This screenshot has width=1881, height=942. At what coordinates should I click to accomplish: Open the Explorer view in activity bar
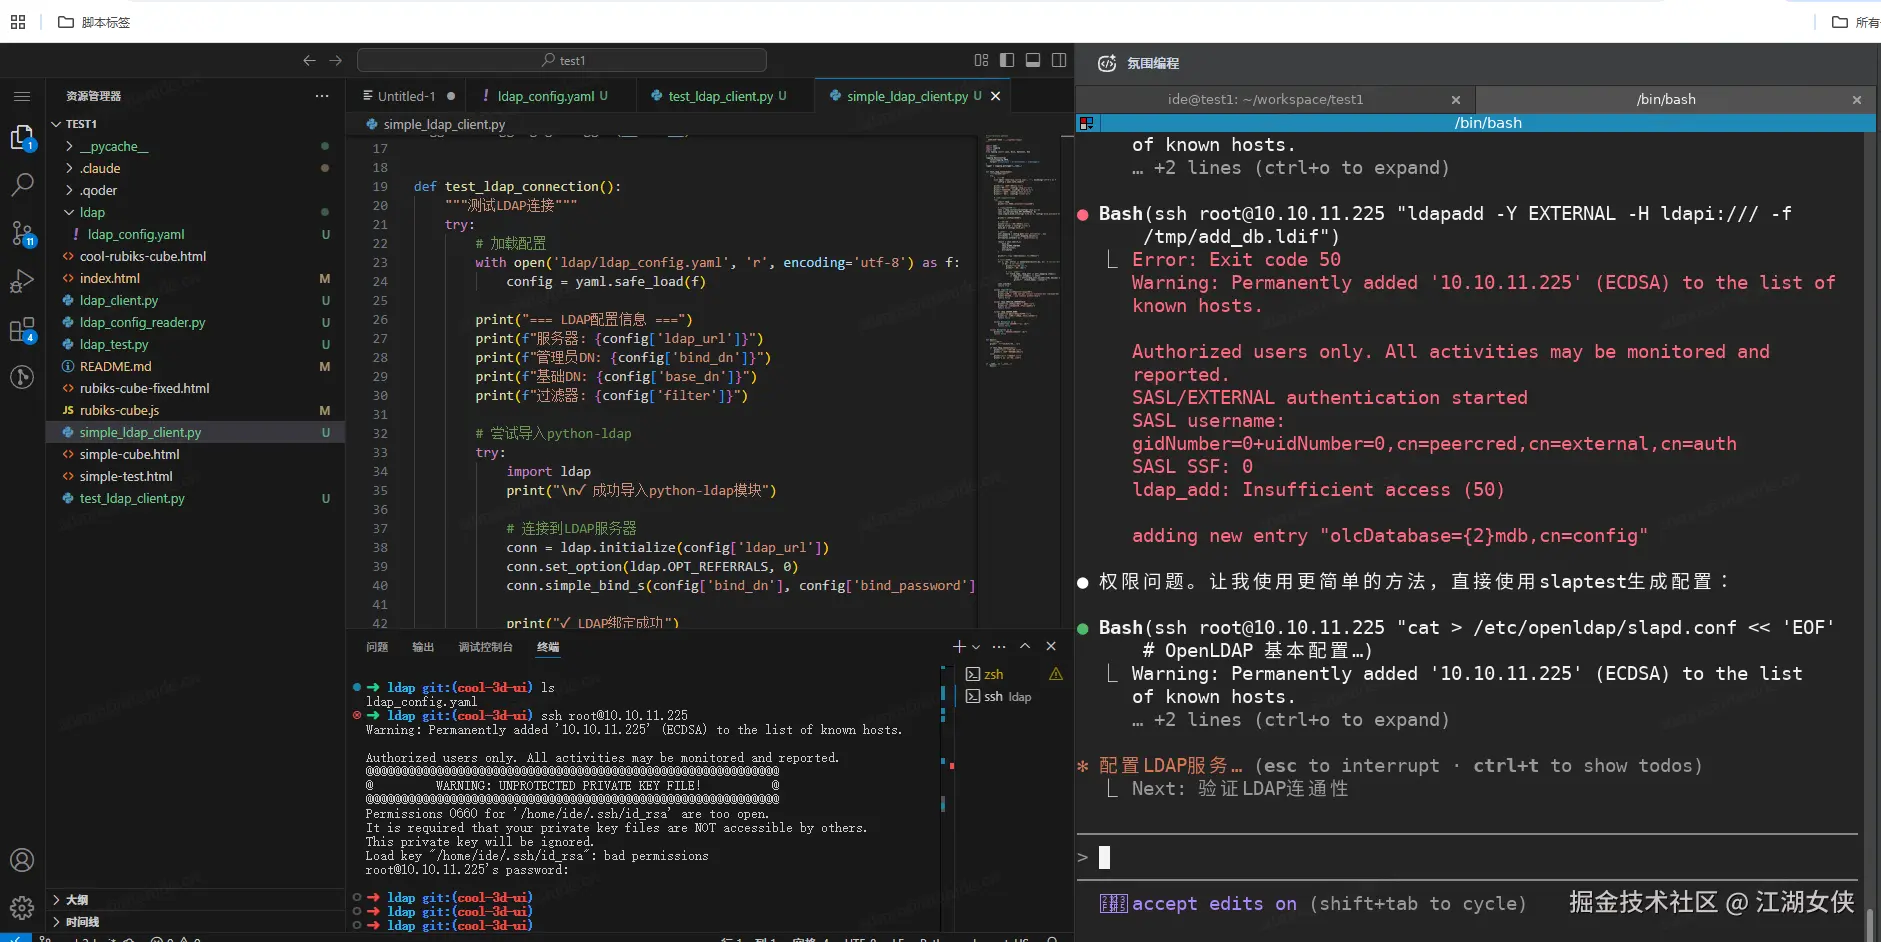pyautogui.click(x=22, y=138)
